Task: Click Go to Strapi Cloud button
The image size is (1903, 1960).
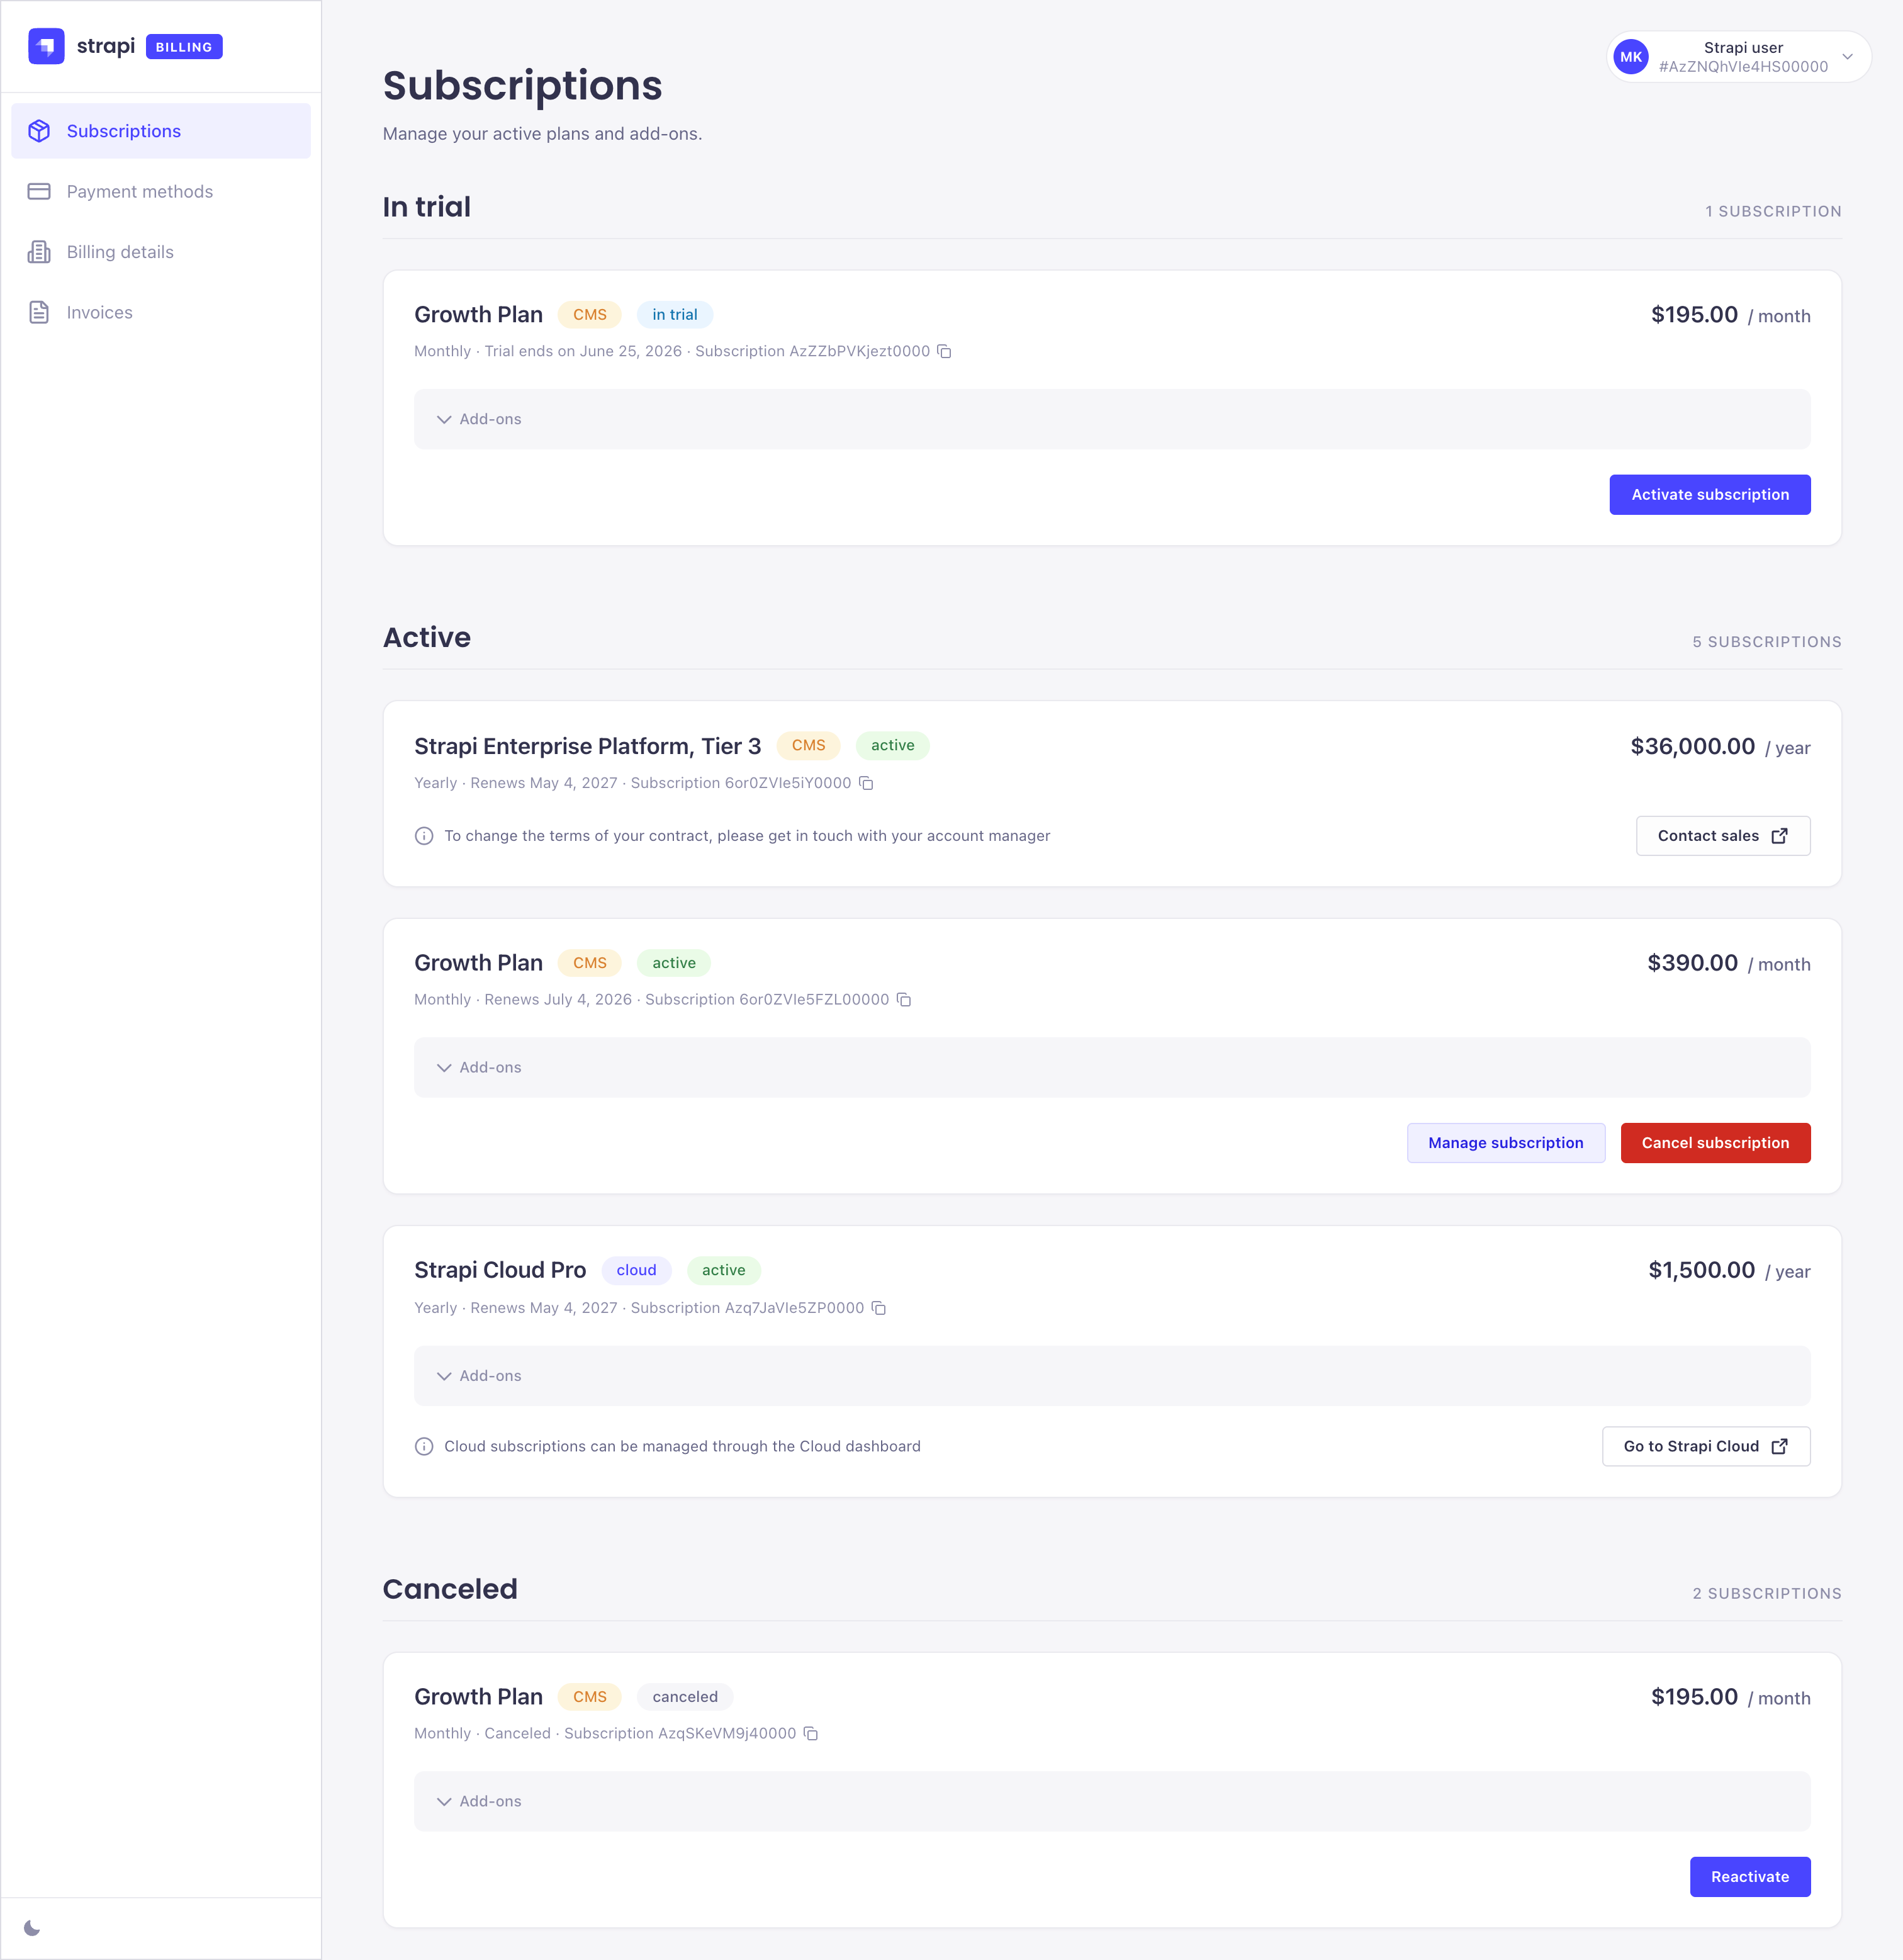Action: coord(1706,1446)
